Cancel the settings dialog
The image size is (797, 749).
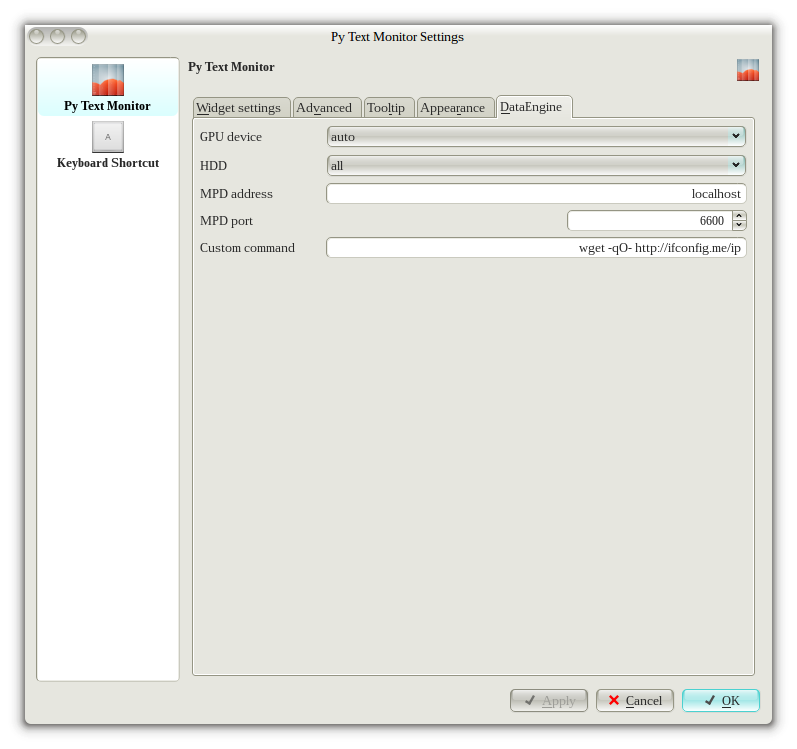click(634, 700)
